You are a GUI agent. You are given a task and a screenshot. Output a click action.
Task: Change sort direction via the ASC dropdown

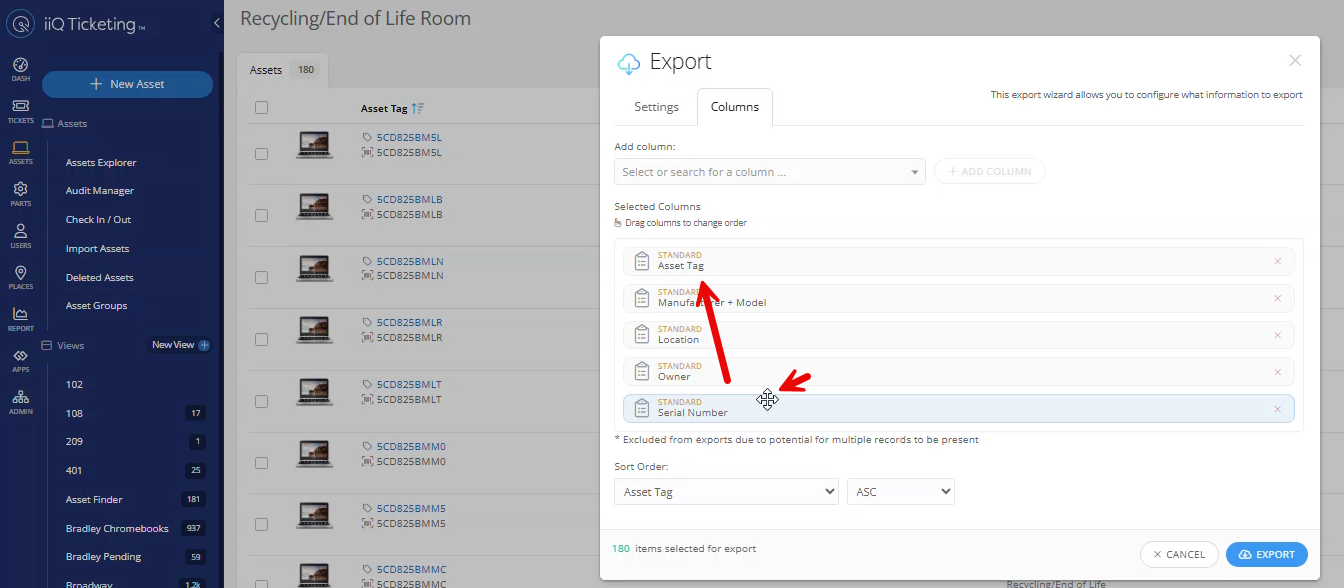point(900,491)
